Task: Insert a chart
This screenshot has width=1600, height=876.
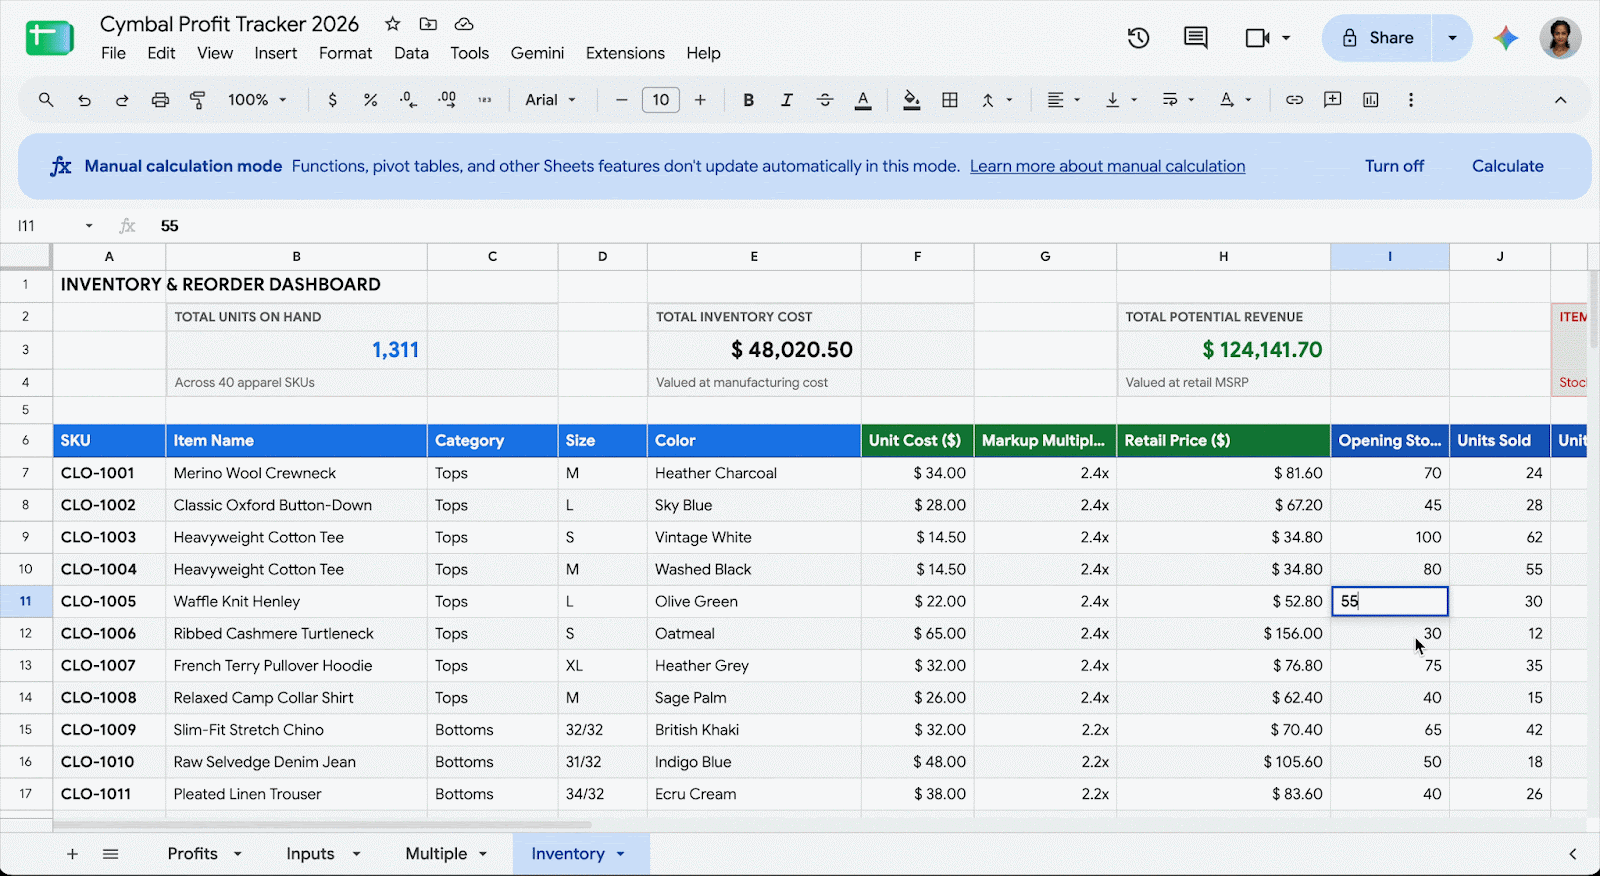Action: (1370, 100)
